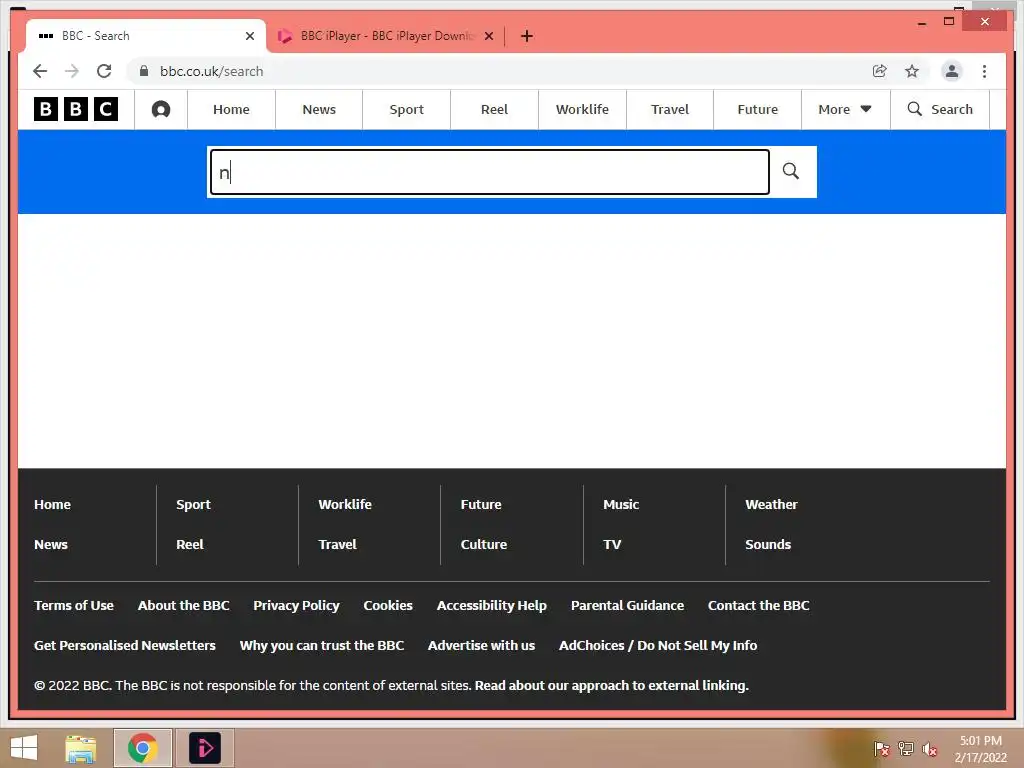1024x768 pixels.
Task: Open footer Reel link
Action: [x=189, y=544]
